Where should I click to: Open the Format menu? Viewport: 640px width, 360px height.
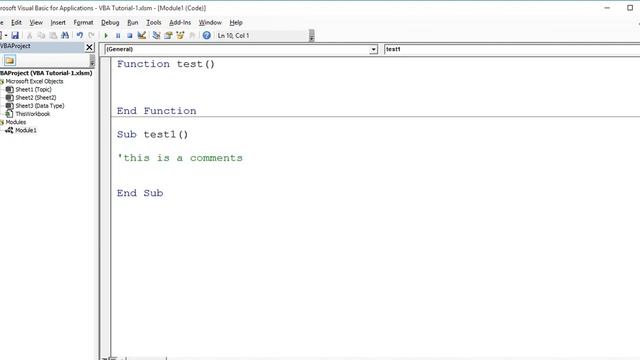pyautogui.click(x=83, y=22)
